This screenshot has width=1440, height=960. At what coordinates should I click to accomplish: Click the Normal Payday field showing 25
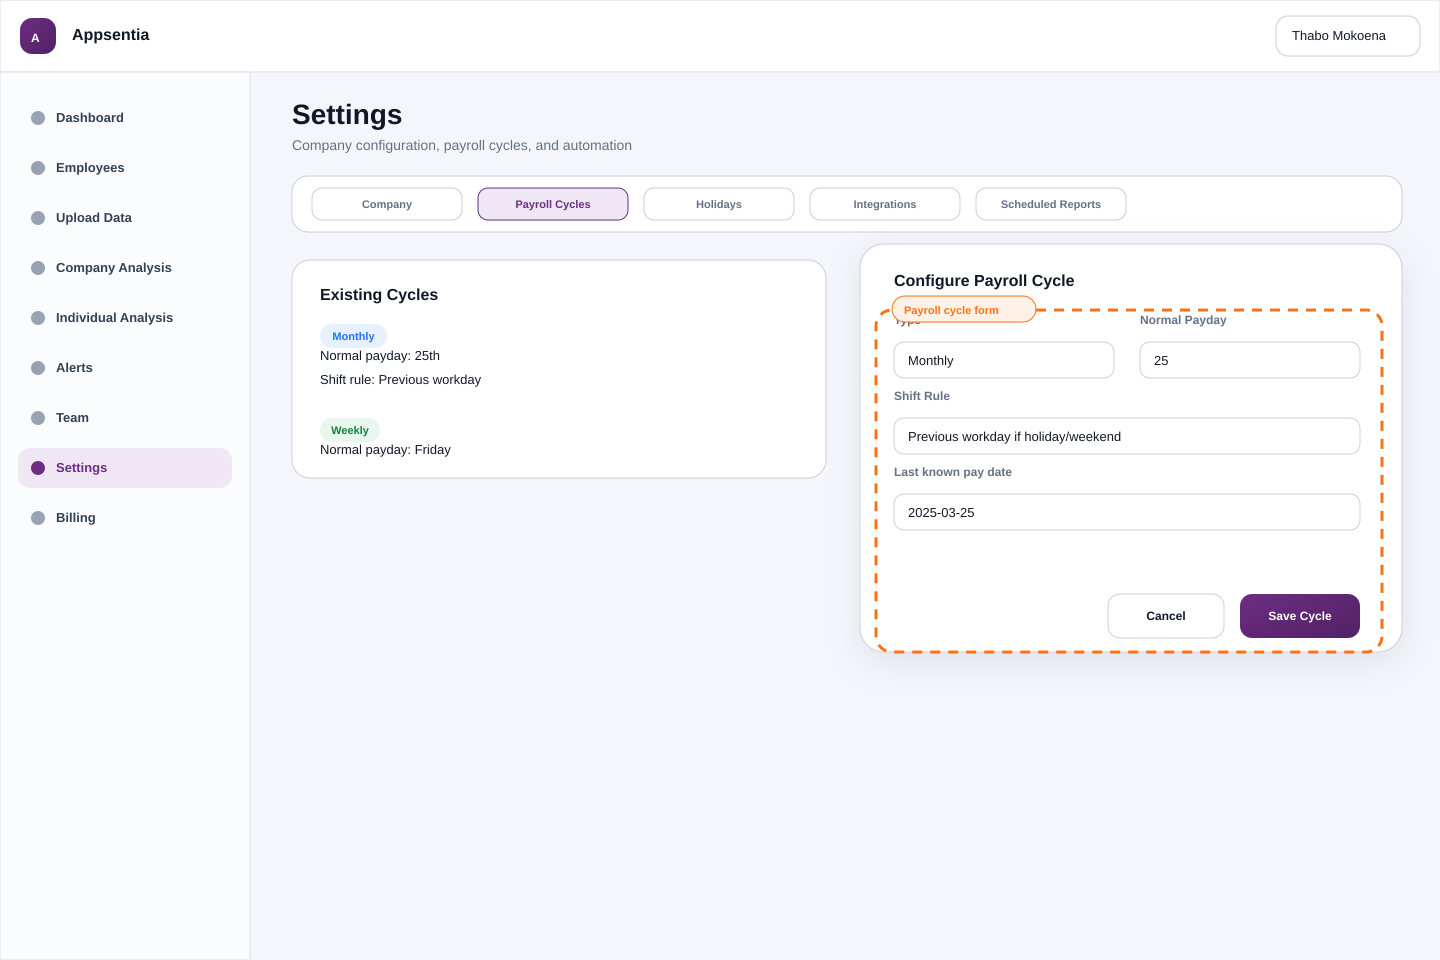[x=1250, y=360]
